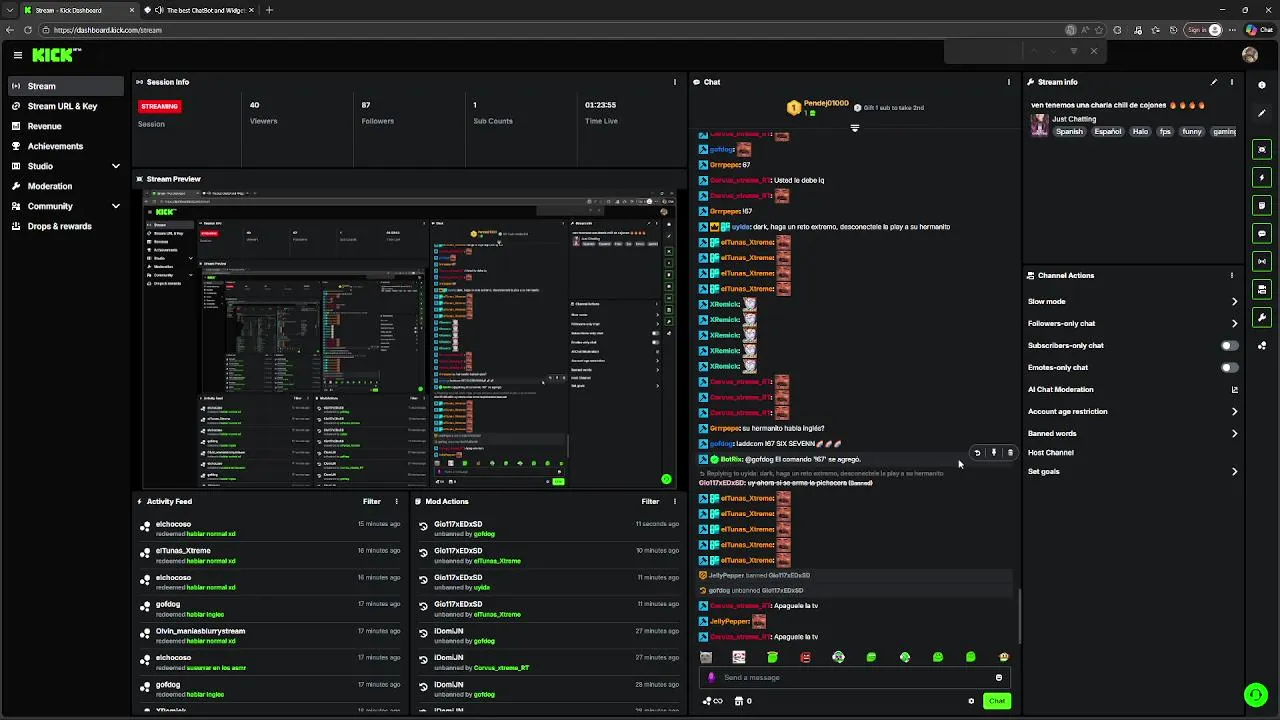
Task: Click the broadcast signal icon in right sidebar
Action: pyautogui.click(x=1262, y=261)
